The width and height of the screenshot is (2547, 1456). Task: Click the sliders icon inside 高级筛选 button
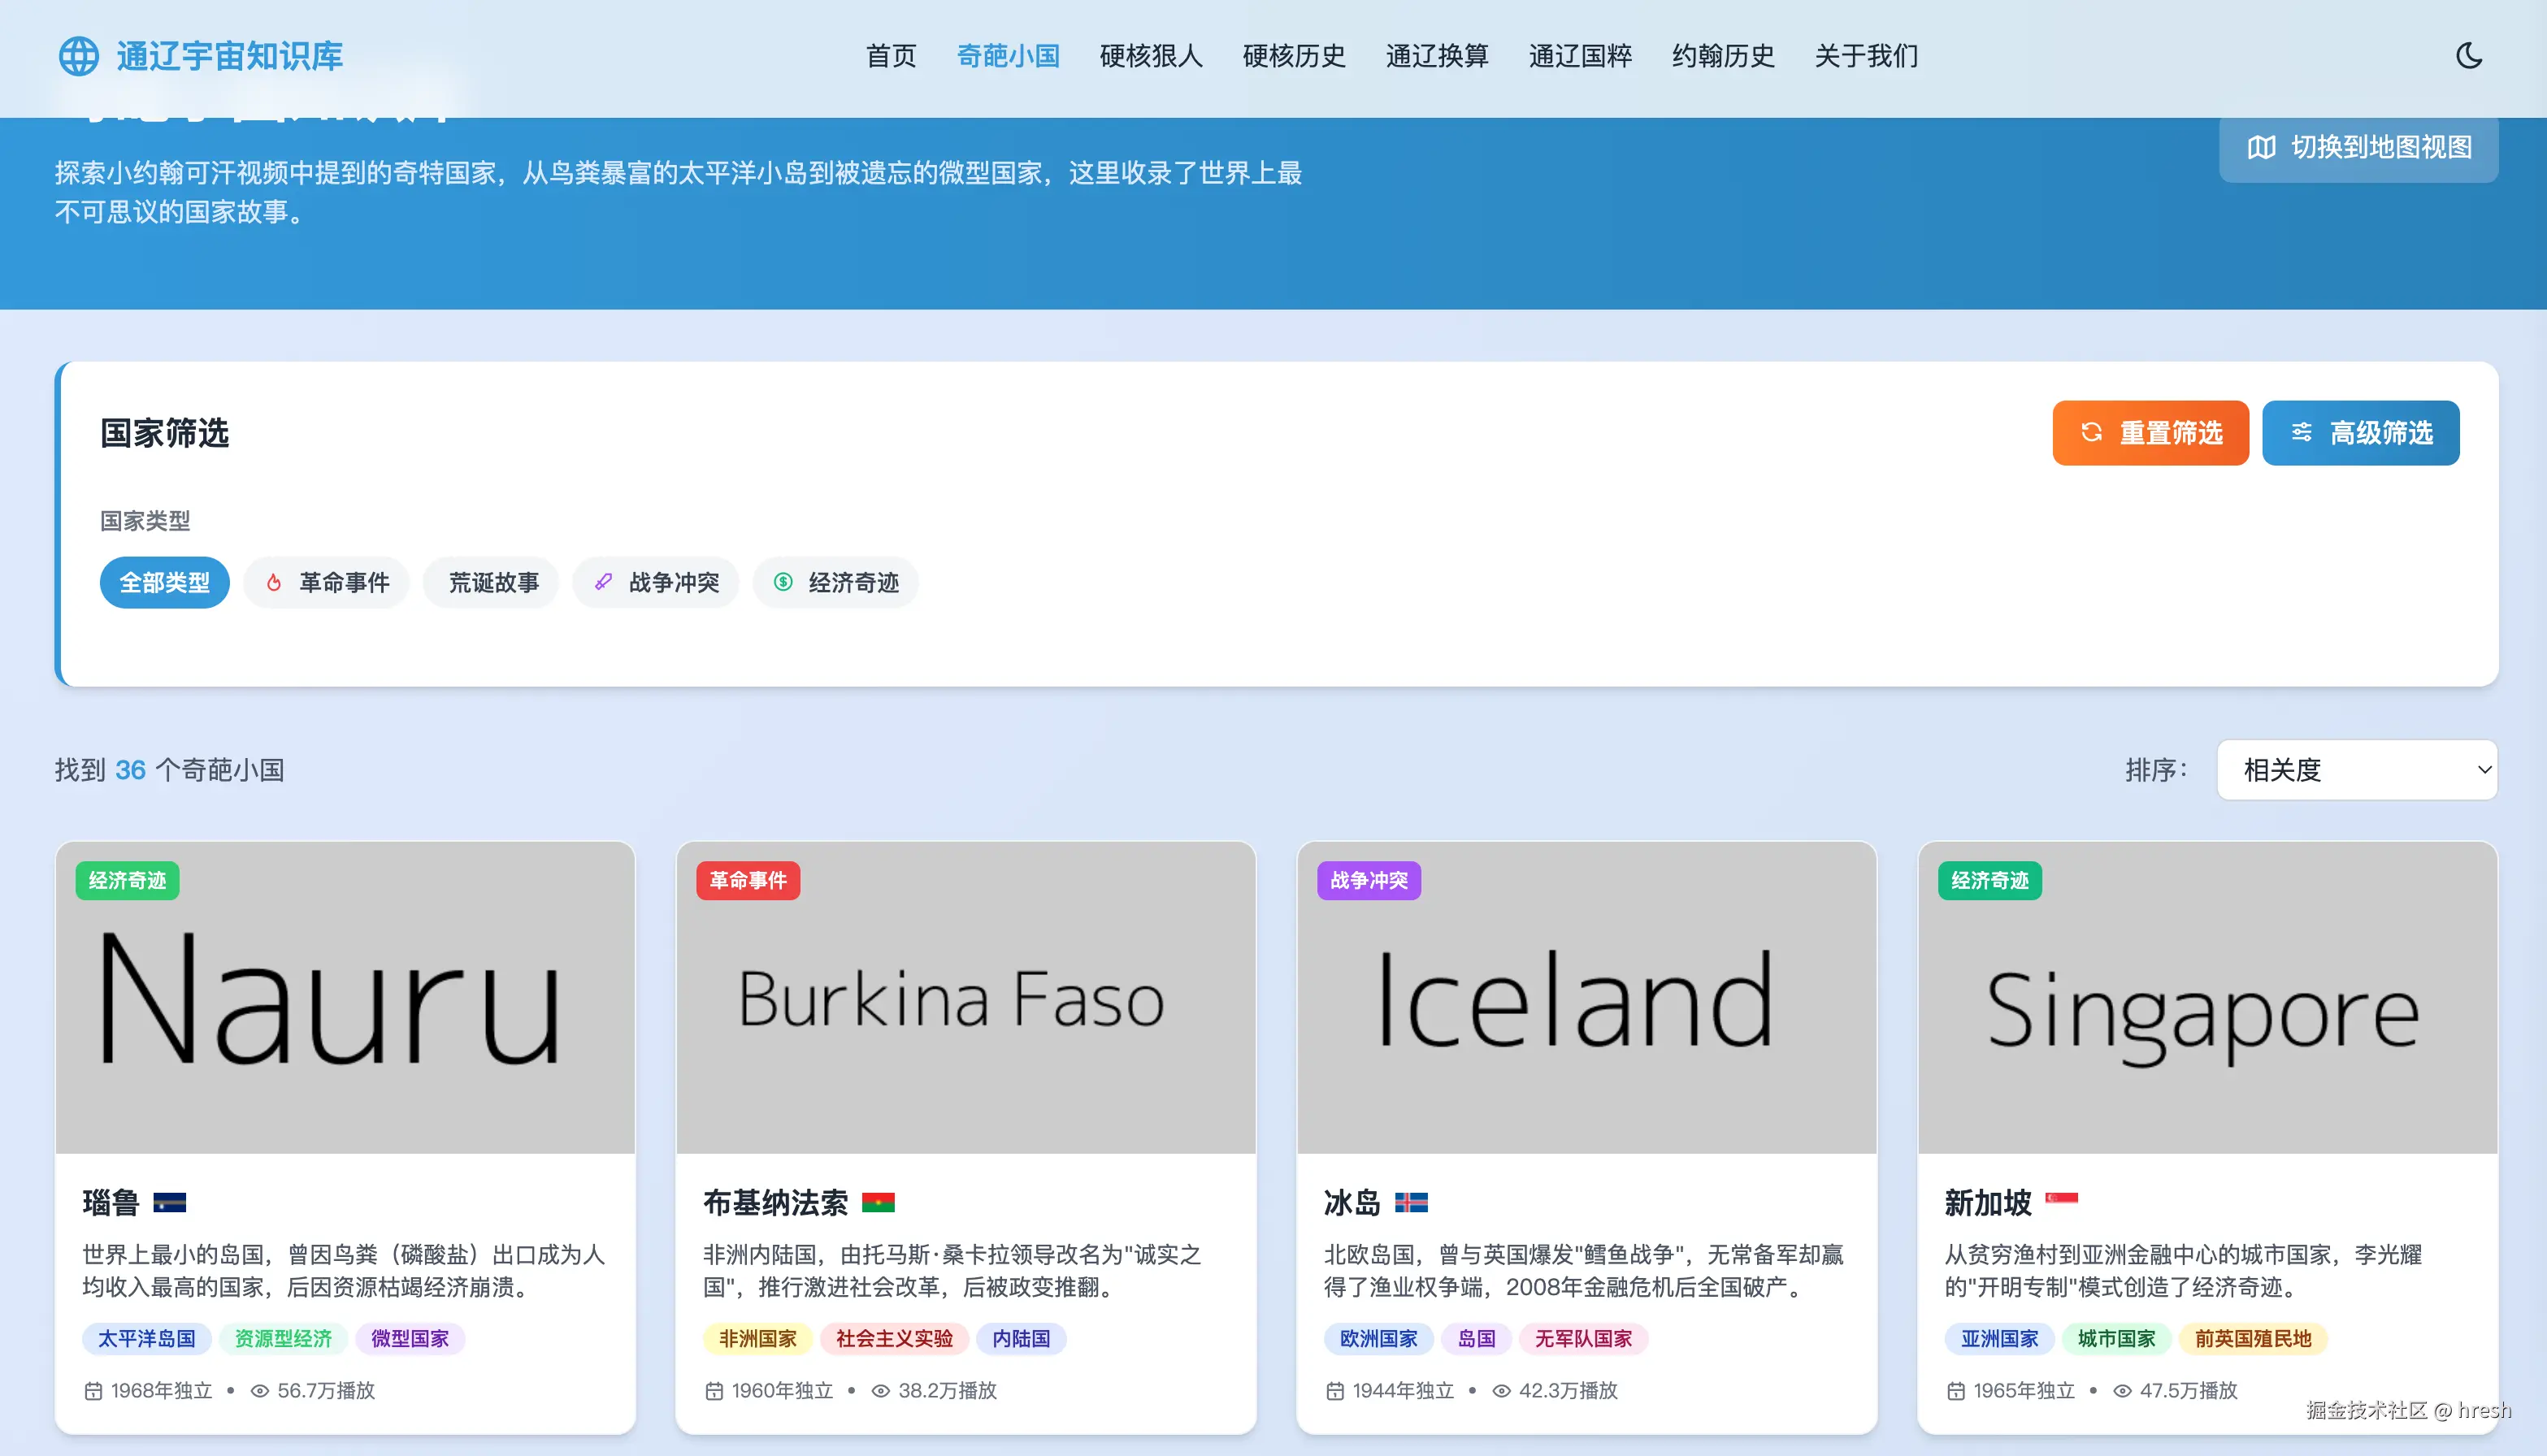tap(2303, 432)
